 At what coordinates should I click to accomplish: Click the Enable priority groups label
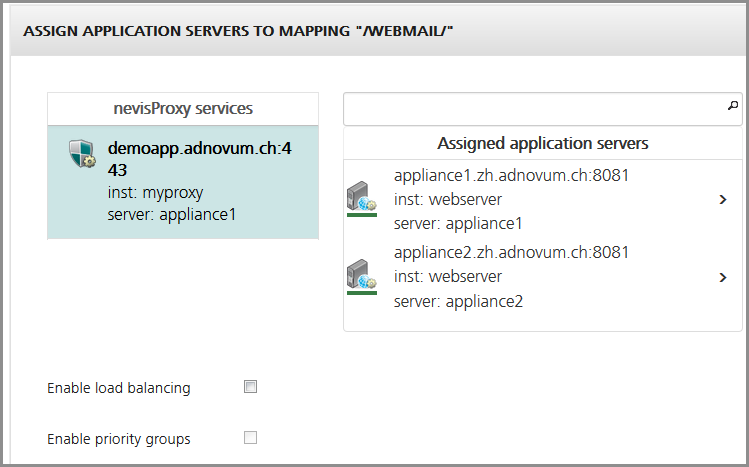pyautogui.click(x=118, y=439)
